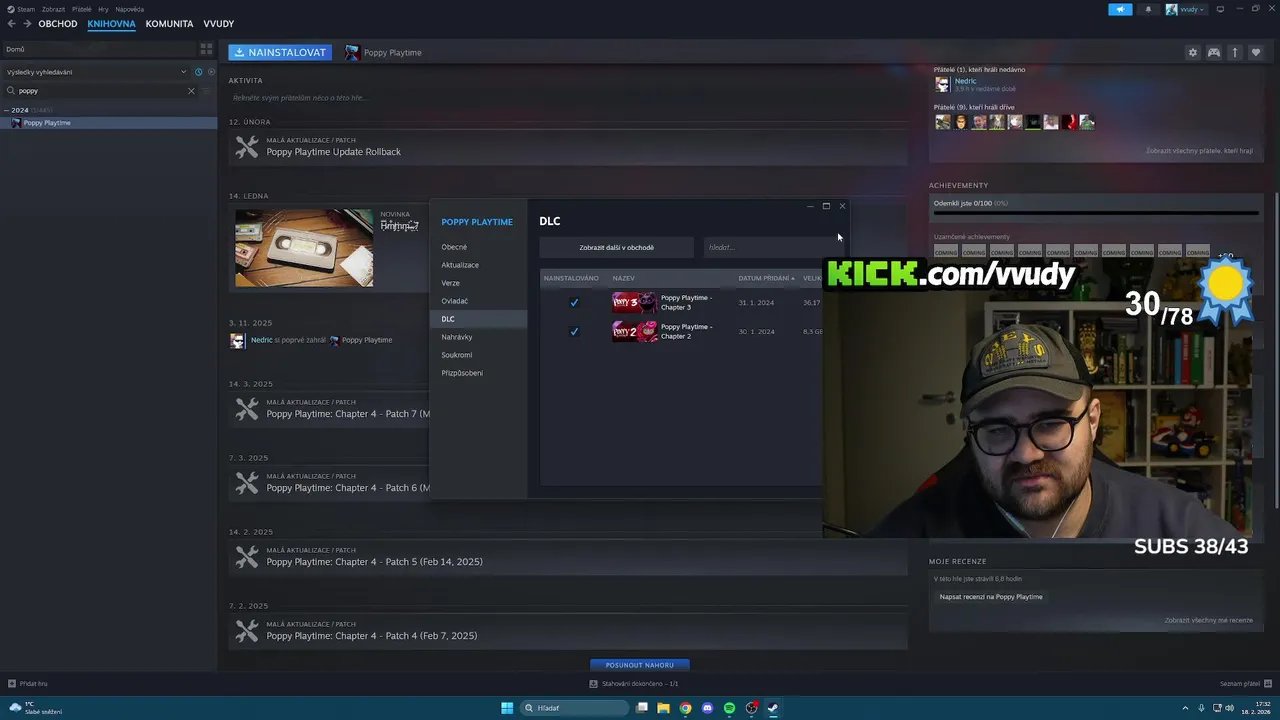Open the Nápověda menu

130,9
